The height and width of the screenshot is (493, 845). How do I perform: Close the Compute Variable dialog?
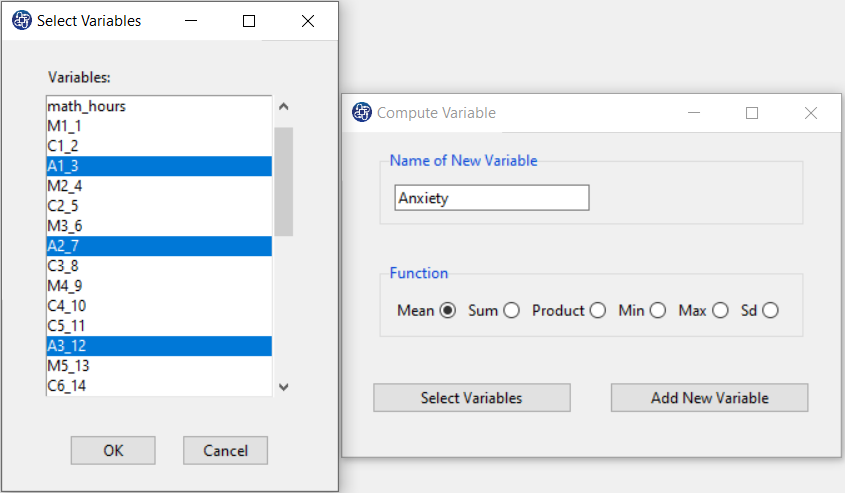(x=811, y=113)
